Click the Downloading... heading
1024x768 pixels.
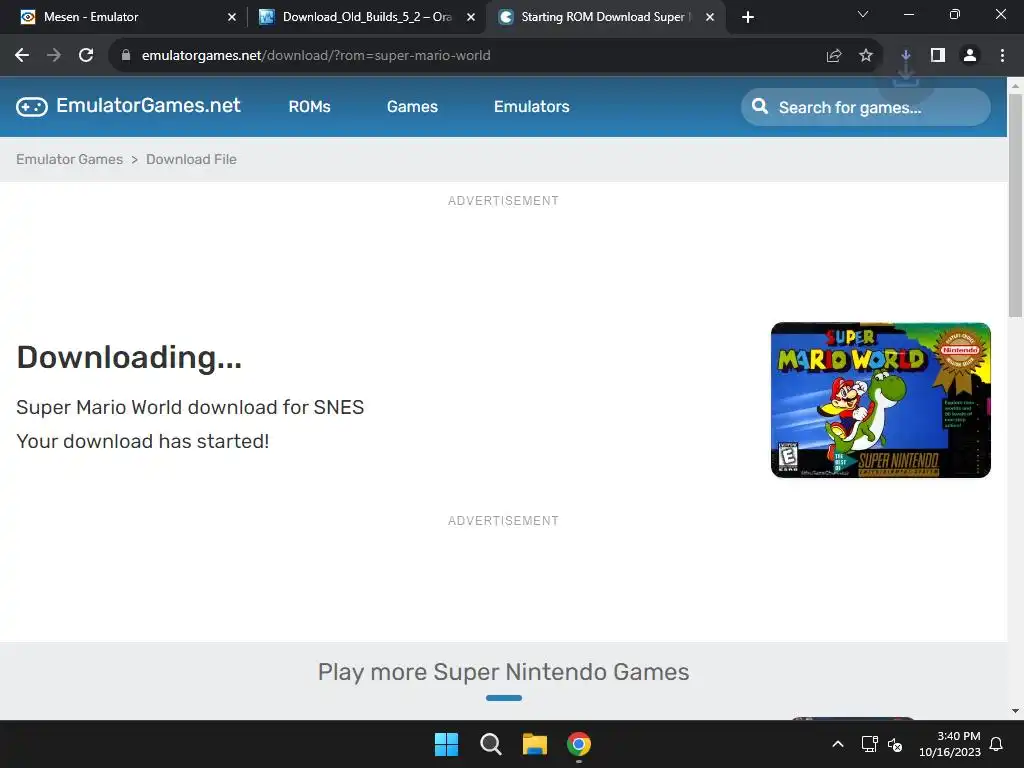pos(129,357)
